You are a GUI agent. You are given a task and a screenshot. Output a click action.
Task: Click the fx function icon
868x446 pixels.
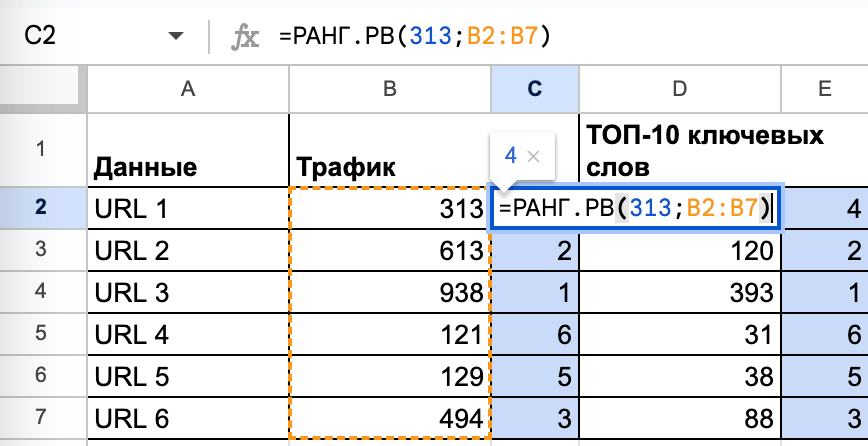pyautogui.click(x=245, y=37)
